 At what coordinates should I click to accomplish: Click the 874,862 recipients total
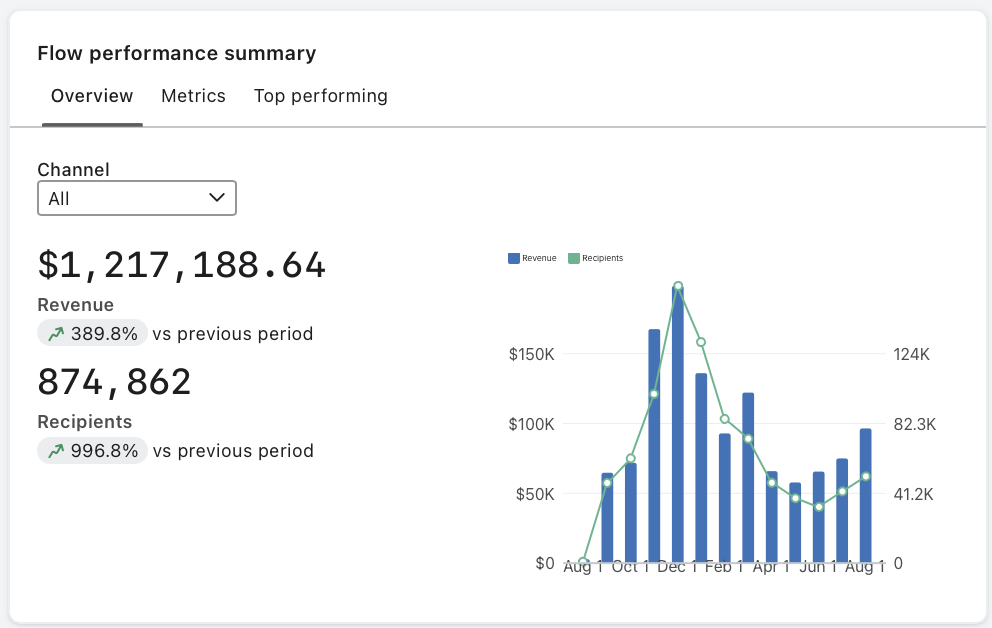click(x=114, y=382)
